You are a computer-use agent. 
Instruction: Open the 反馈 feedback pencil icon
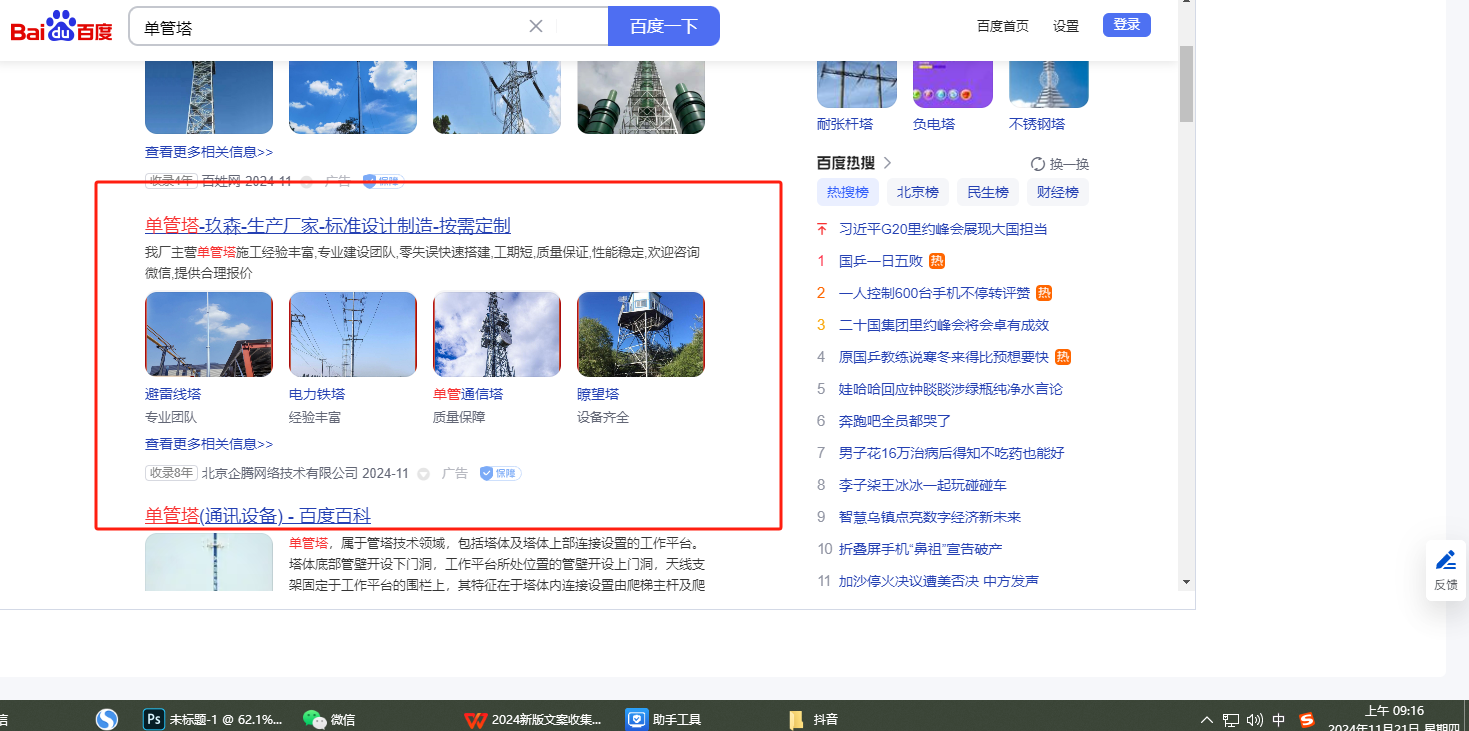tap(1446, 560)
